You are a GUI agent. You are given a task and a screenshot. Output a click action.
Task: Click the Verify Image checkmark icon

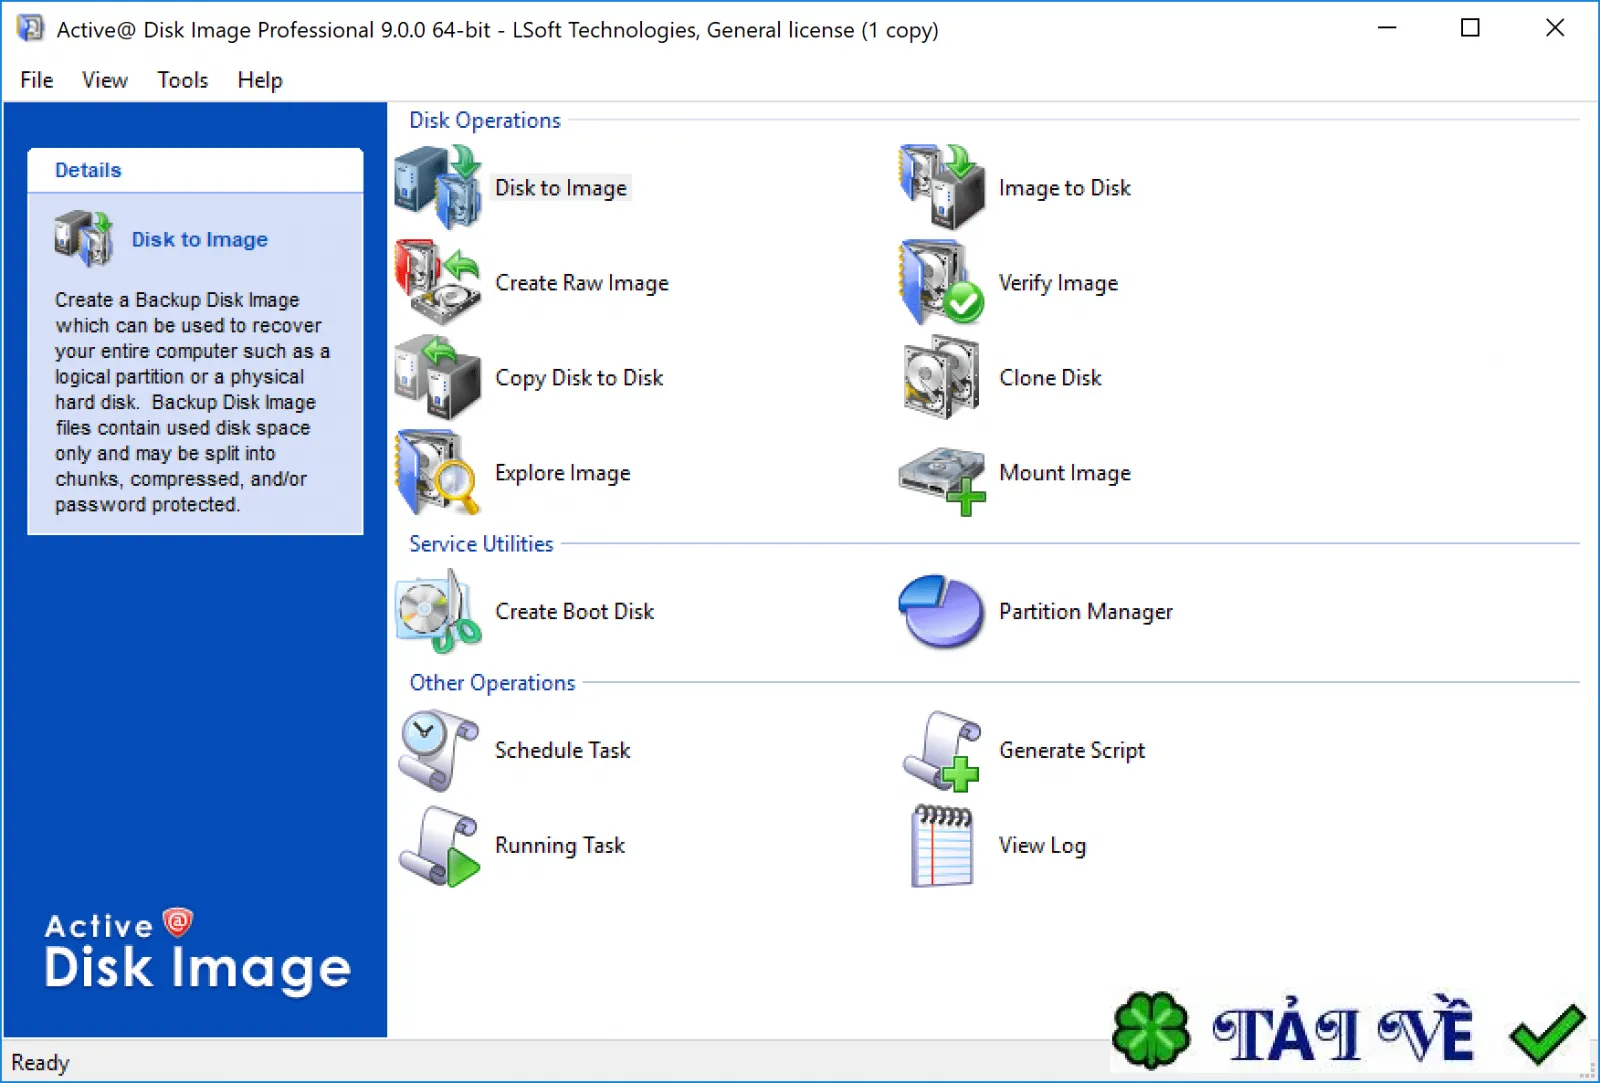point(942,282)
